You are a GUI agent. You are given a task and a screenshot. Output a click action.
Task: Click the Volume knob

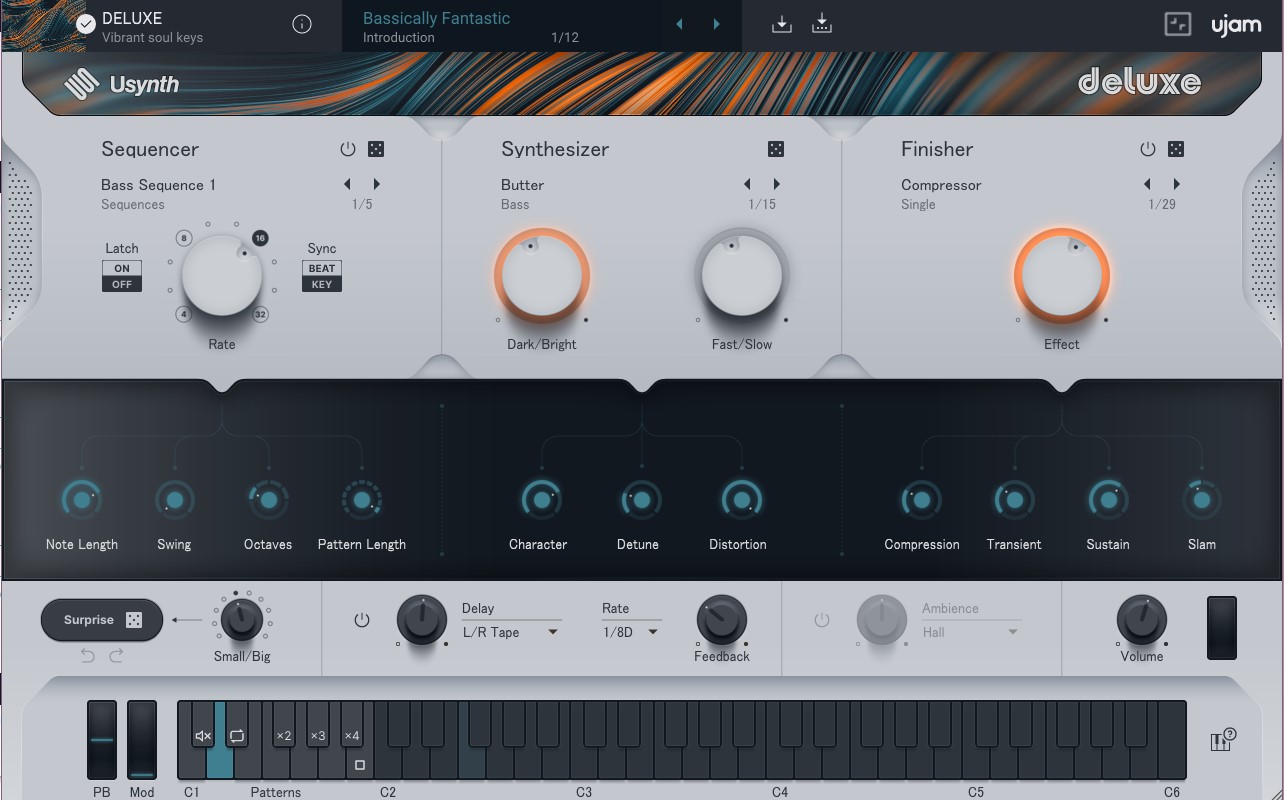[1141, 620]
